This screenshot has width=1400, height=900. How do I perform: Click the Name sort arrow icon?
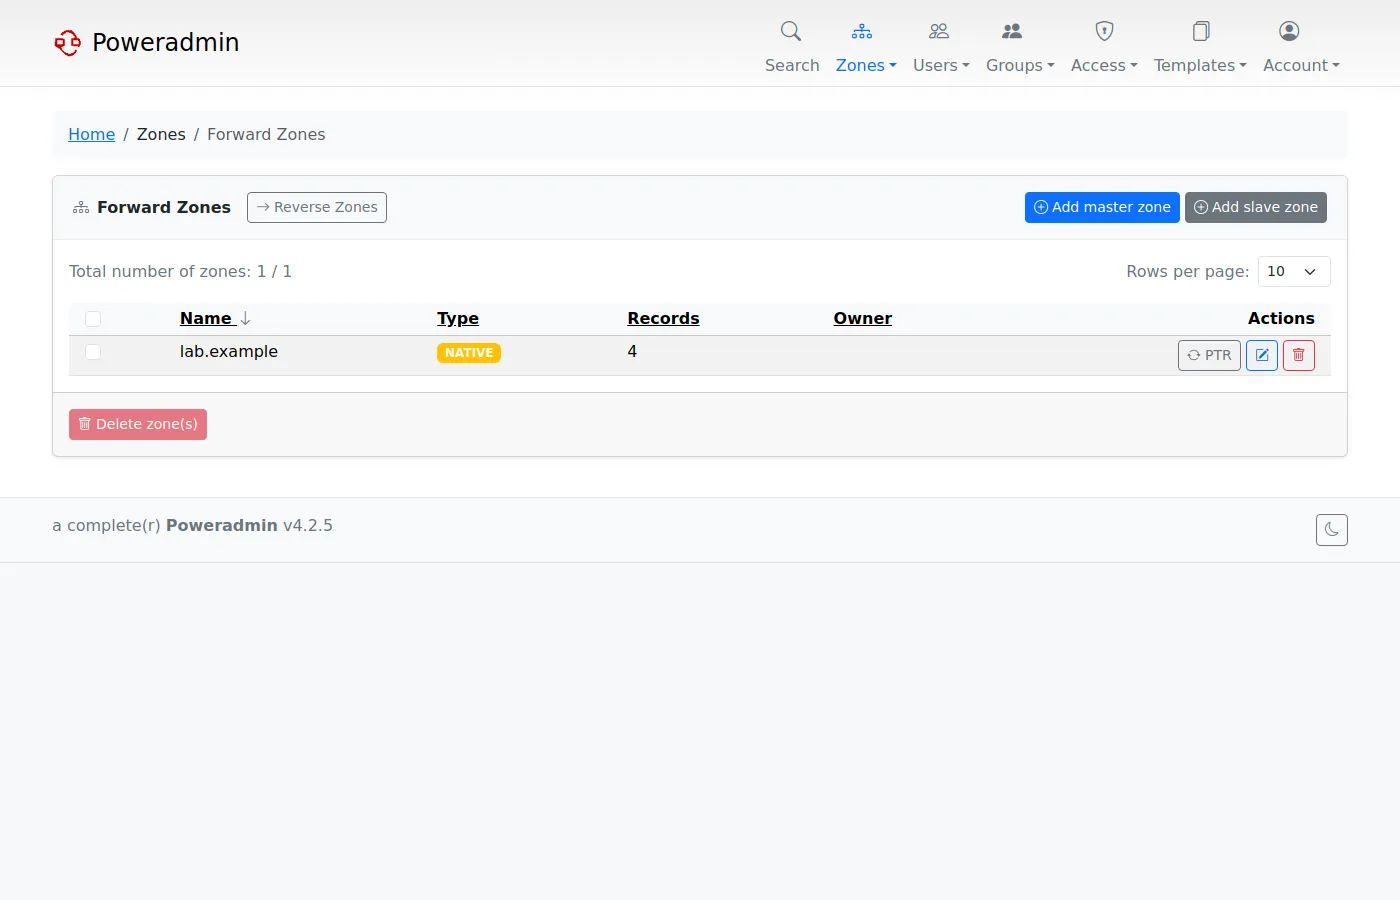(x=245, y=318)
